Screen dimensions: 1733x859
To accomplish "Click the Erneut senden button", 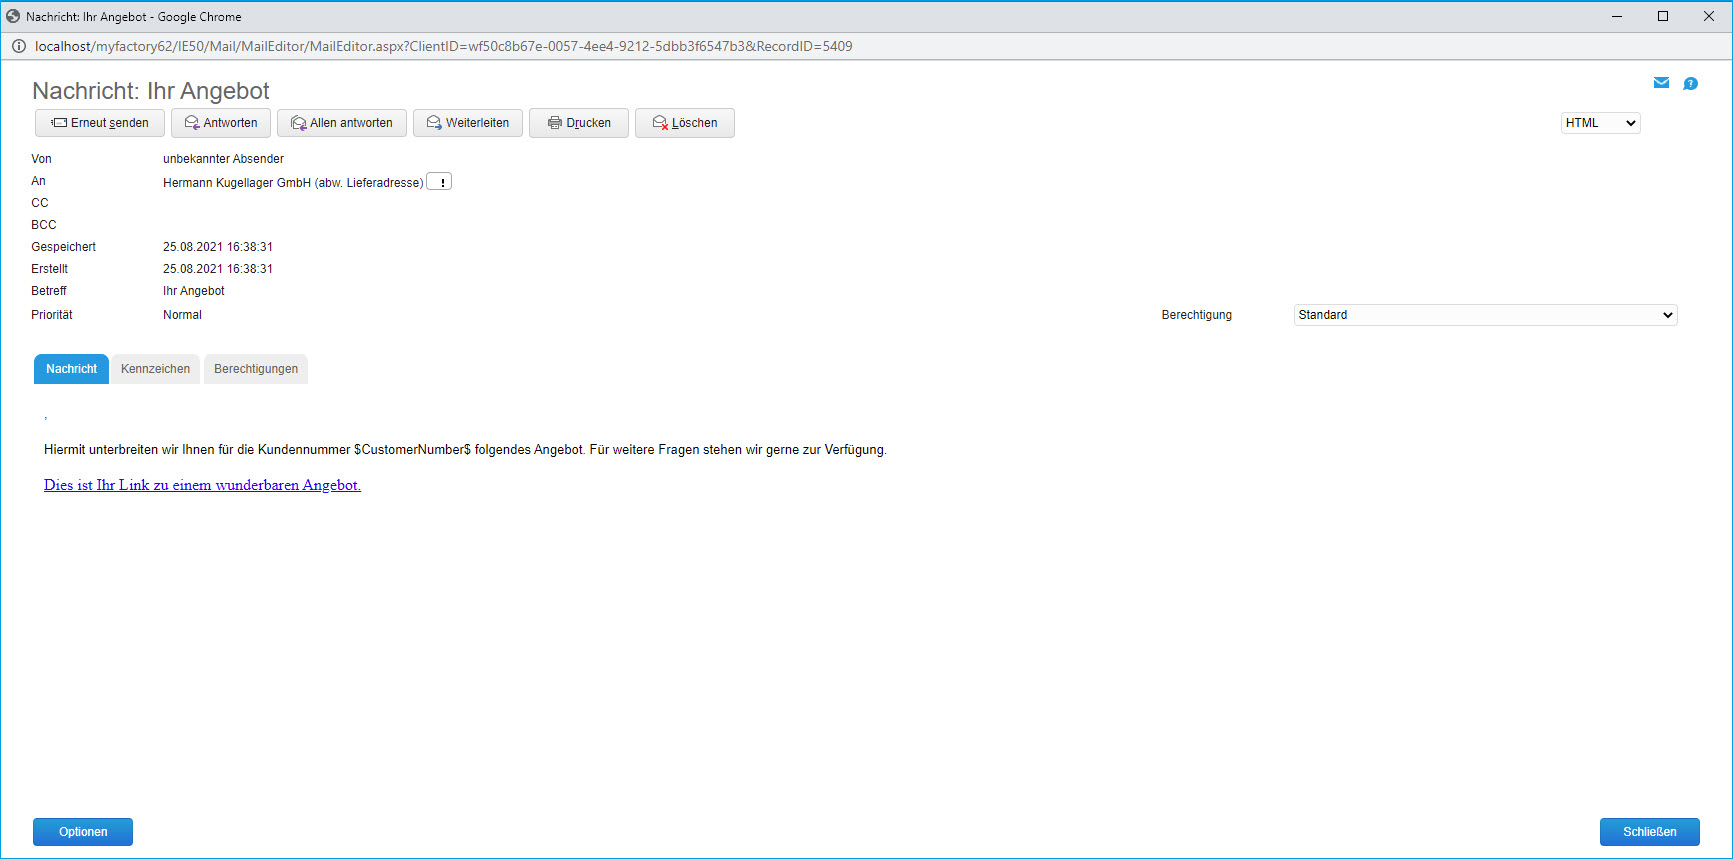I will [x=100, y=123].
